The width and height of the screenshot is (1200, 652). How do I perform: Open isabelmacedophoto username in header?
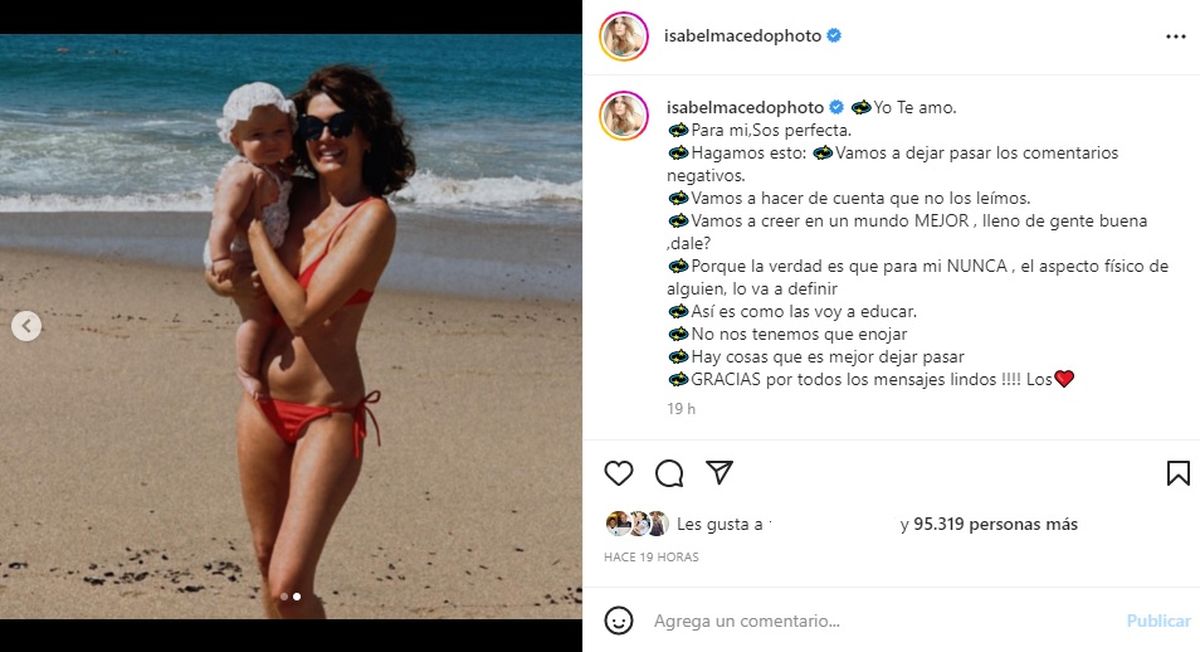[x=743, y=36]
